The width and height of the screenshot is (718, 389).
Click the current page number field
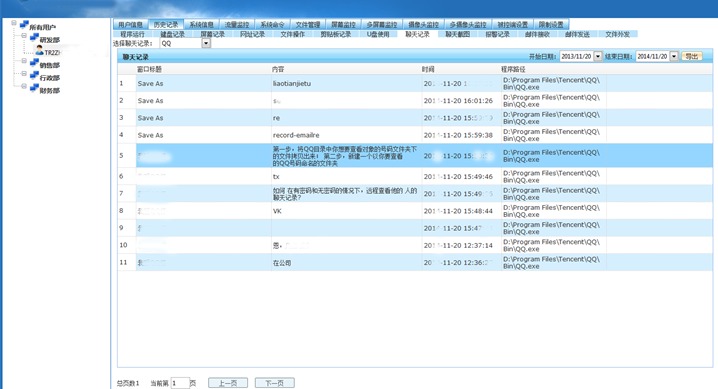point(180,383)
